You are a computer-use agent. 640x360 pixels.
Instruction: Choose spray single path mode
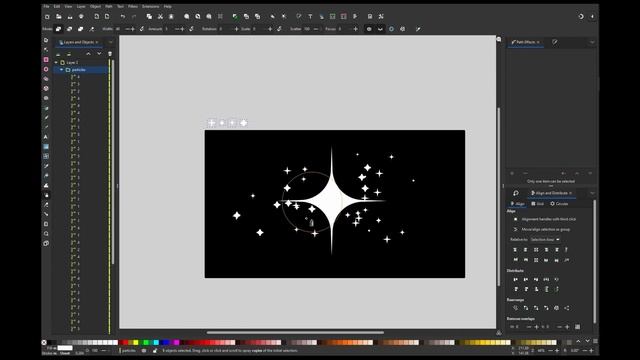click(x=80, y=29)
